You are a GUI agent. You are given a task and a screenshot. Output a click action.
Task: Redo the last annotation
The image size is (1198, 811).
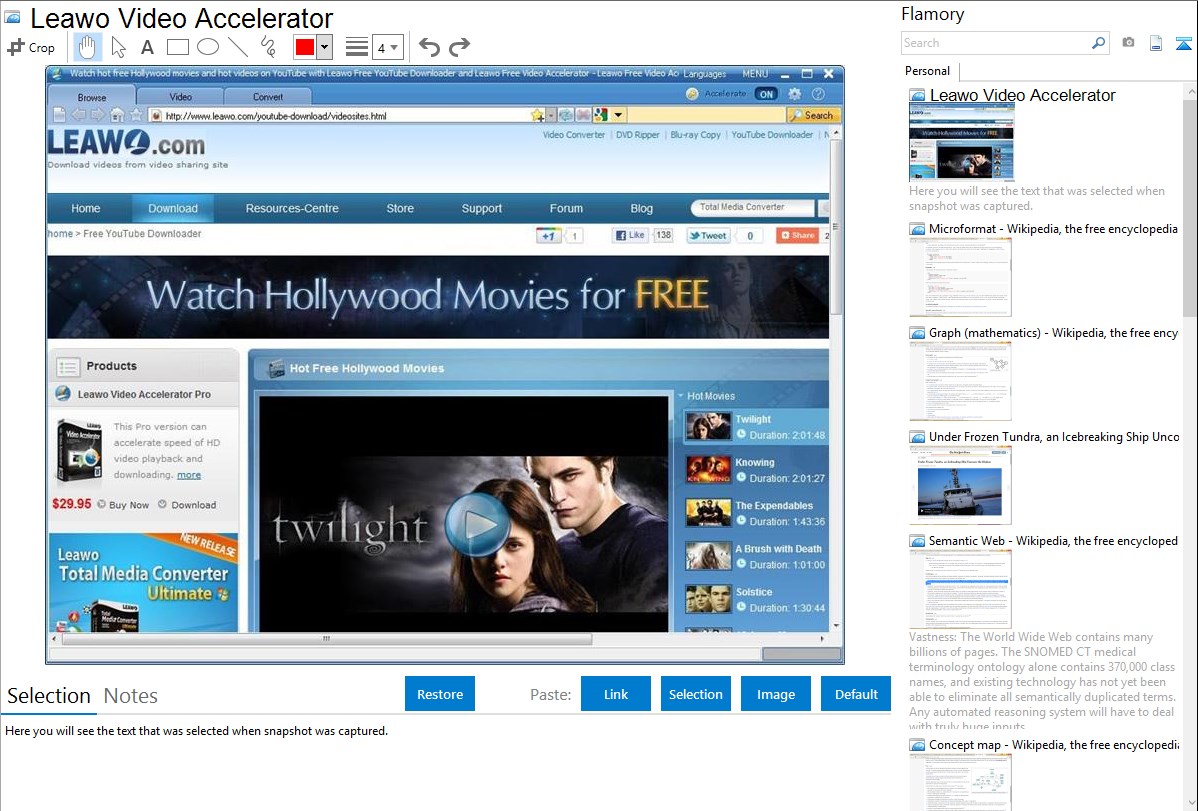click(459, 47)
